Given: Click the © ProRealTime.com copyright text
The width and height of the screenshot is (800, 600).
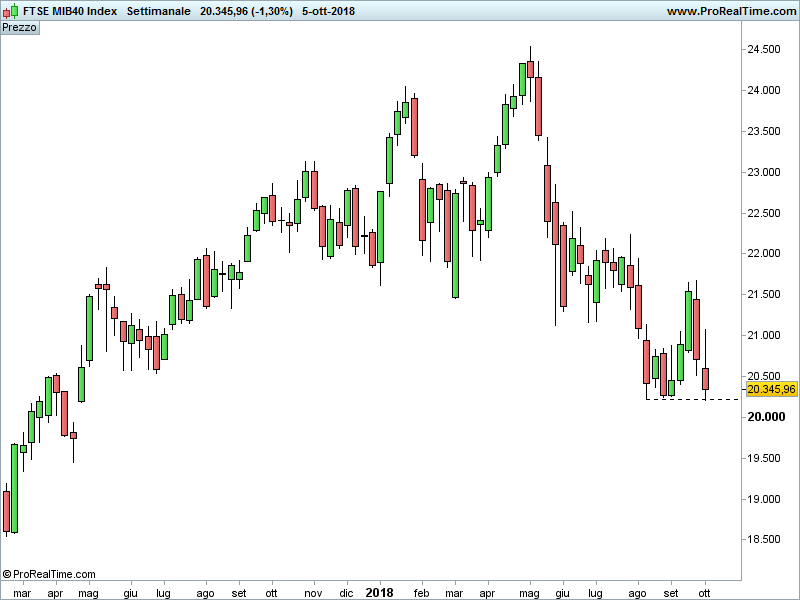Looking at the screenshot, I should click(x=49, y=574).
